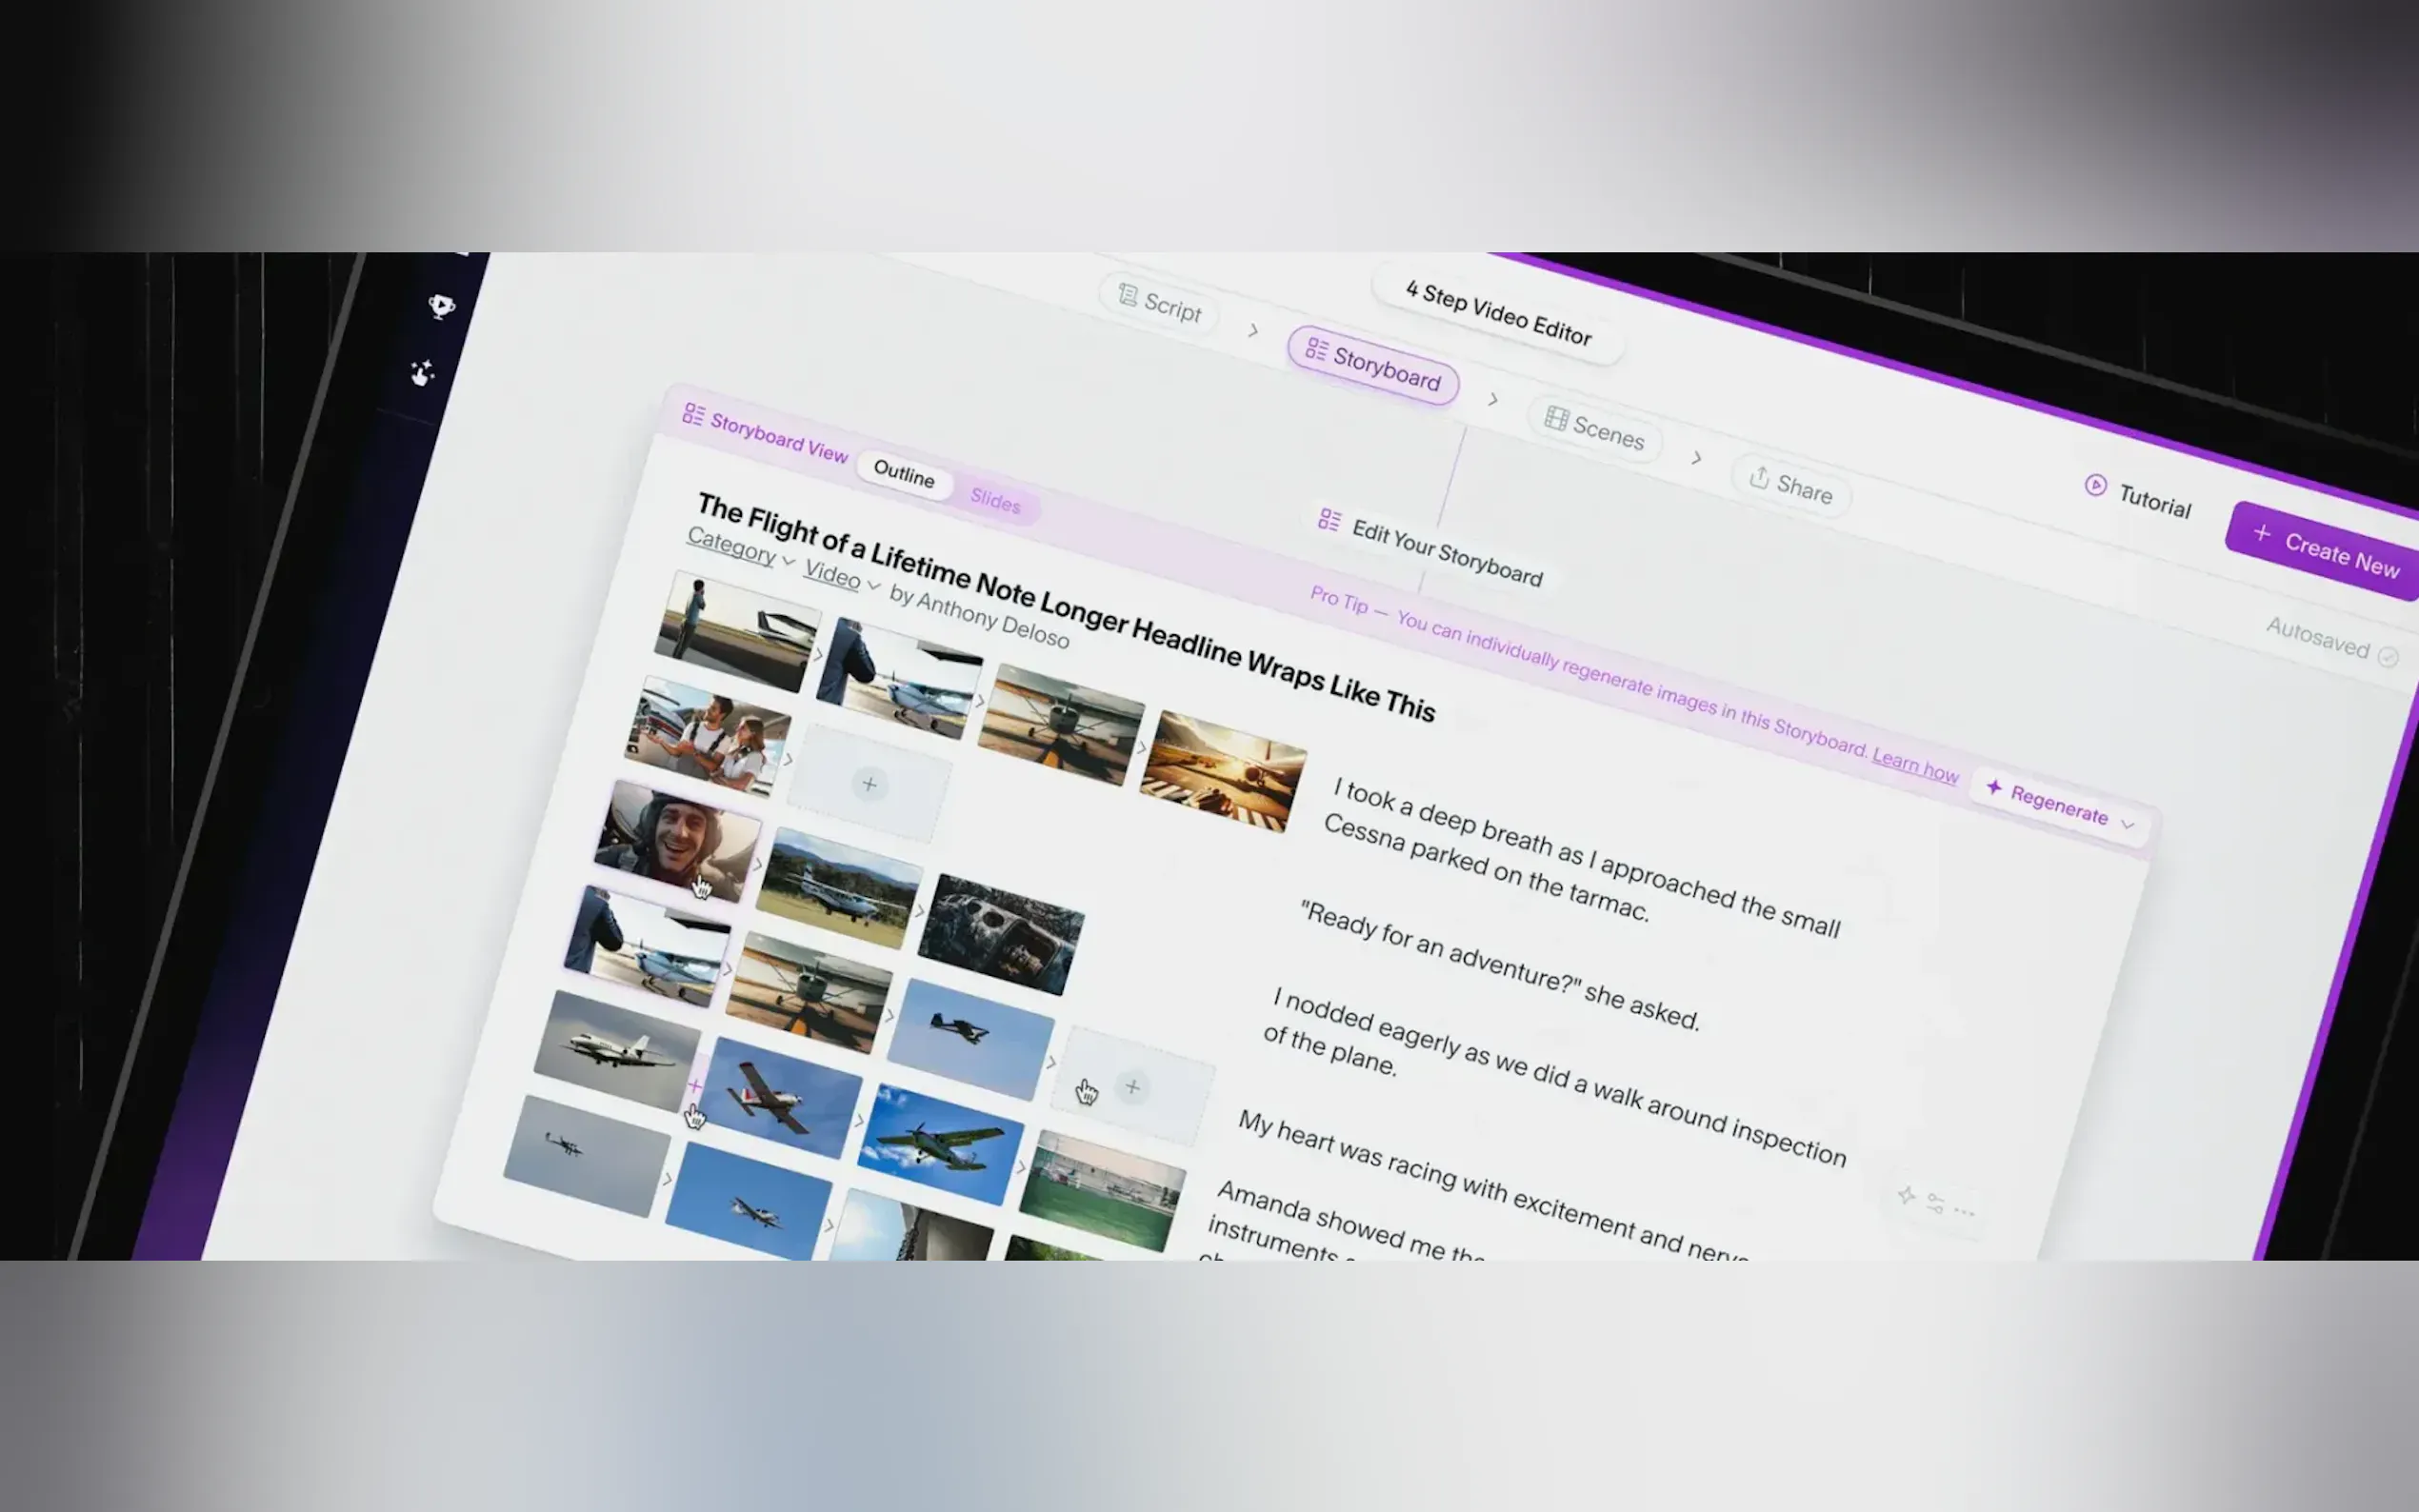Screen dimensions: 2419x1512
Task: Click the sparkle icon beside paragraph text
Action: (x=1906, y=1195)
